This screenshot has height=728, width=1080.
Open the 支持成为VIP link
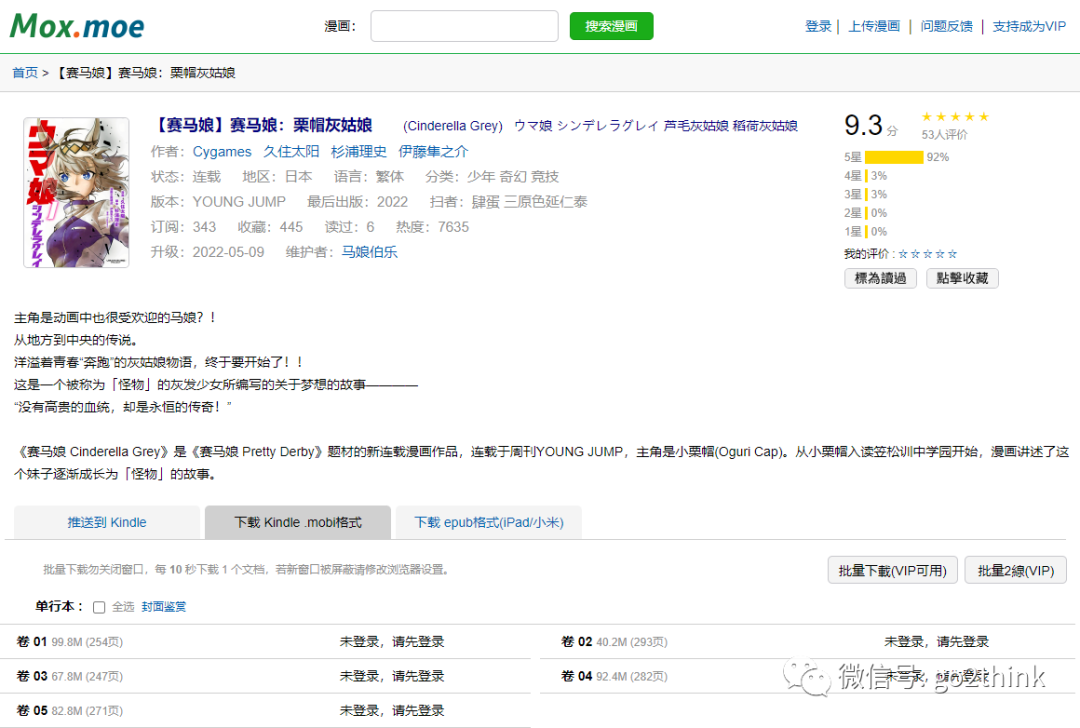point(1029,26)
